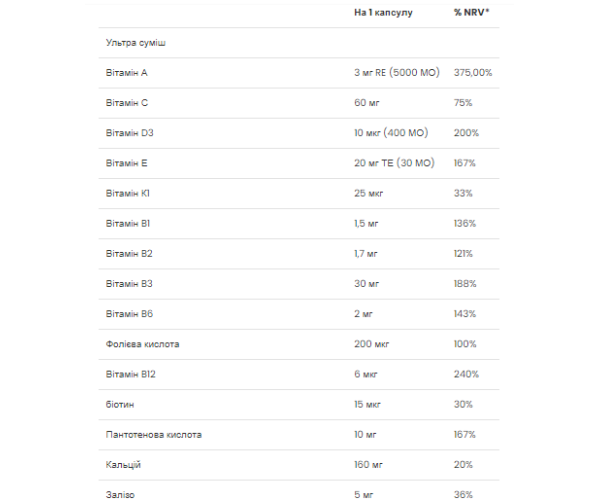
Task: Click the "Вітамін B2" row label
Action: 128,254
